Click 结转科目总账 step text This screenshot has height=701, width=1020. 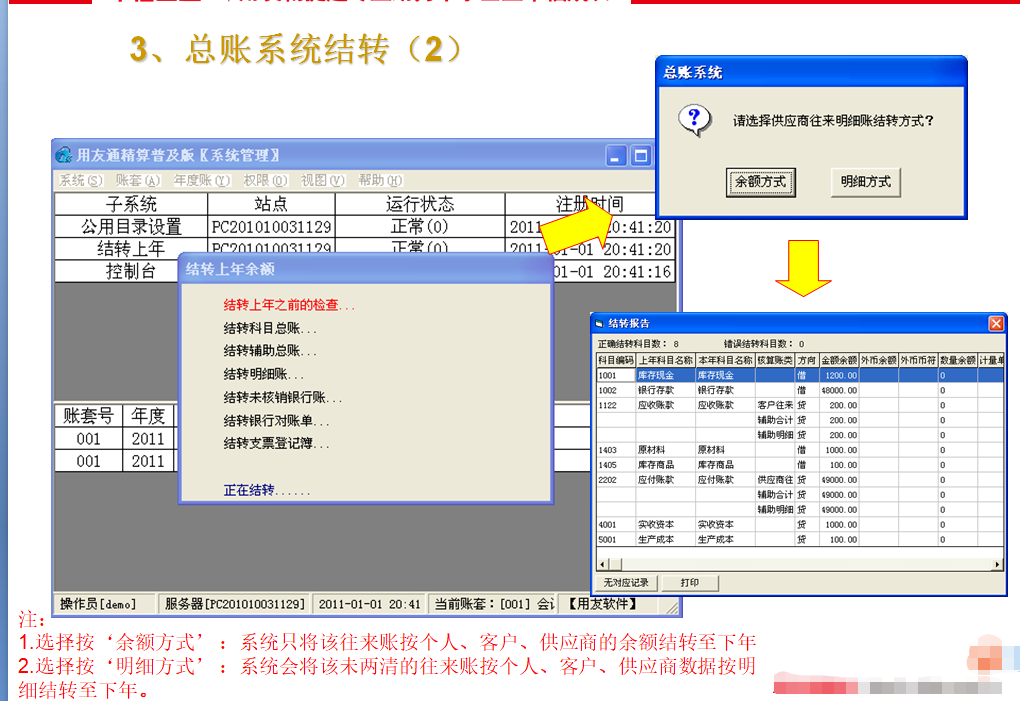pyautogui.click(x=270, y=328)
